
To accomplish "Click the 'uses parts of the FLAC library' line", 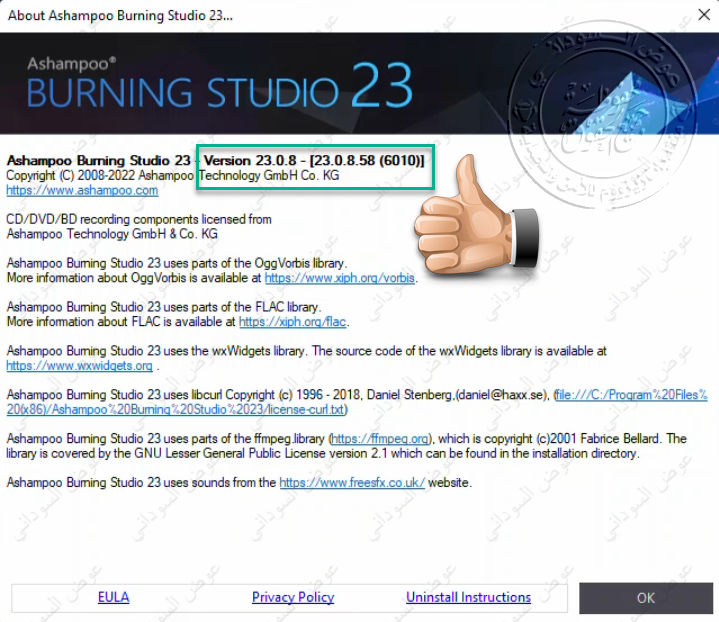I will [164, 307].
